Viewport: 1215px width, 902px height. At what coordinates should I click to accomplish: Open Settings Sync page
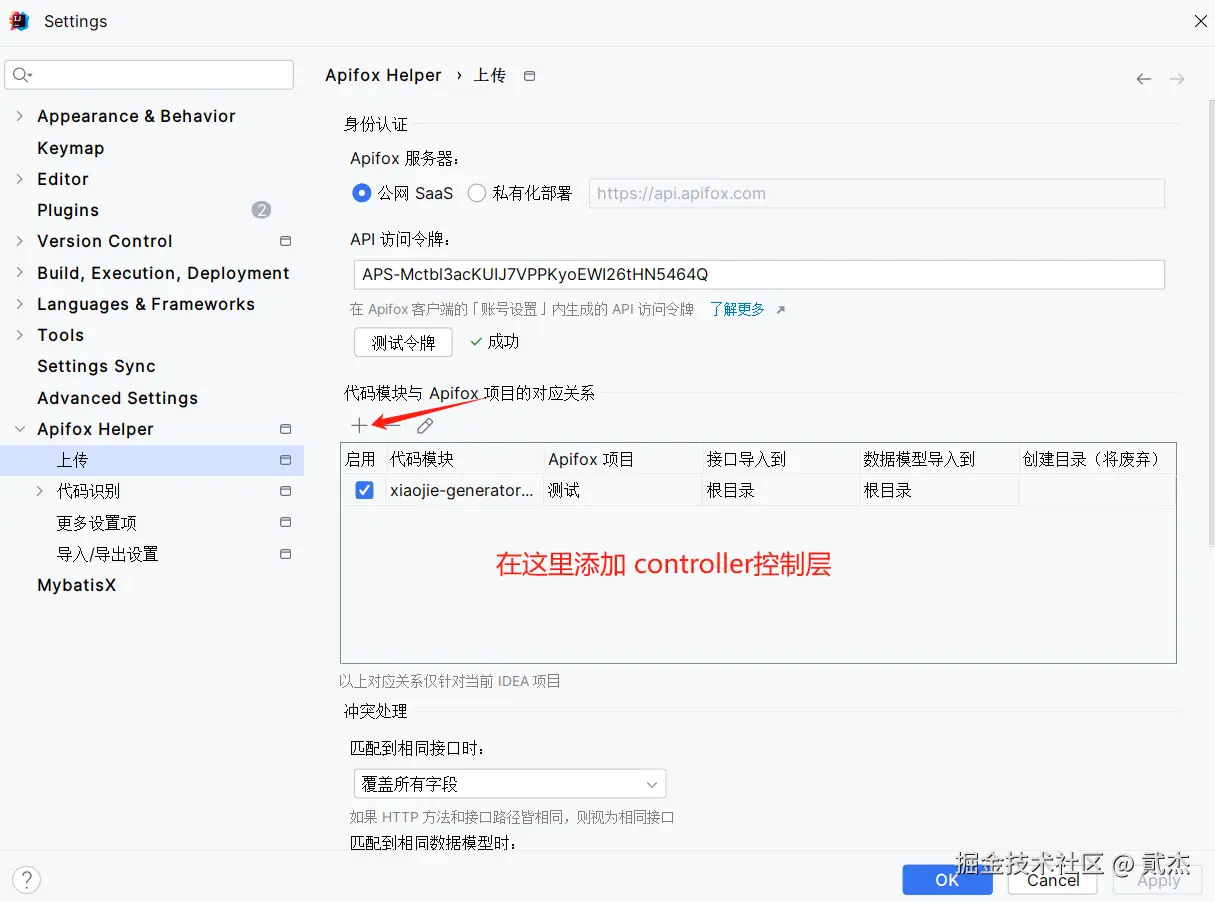96,366
